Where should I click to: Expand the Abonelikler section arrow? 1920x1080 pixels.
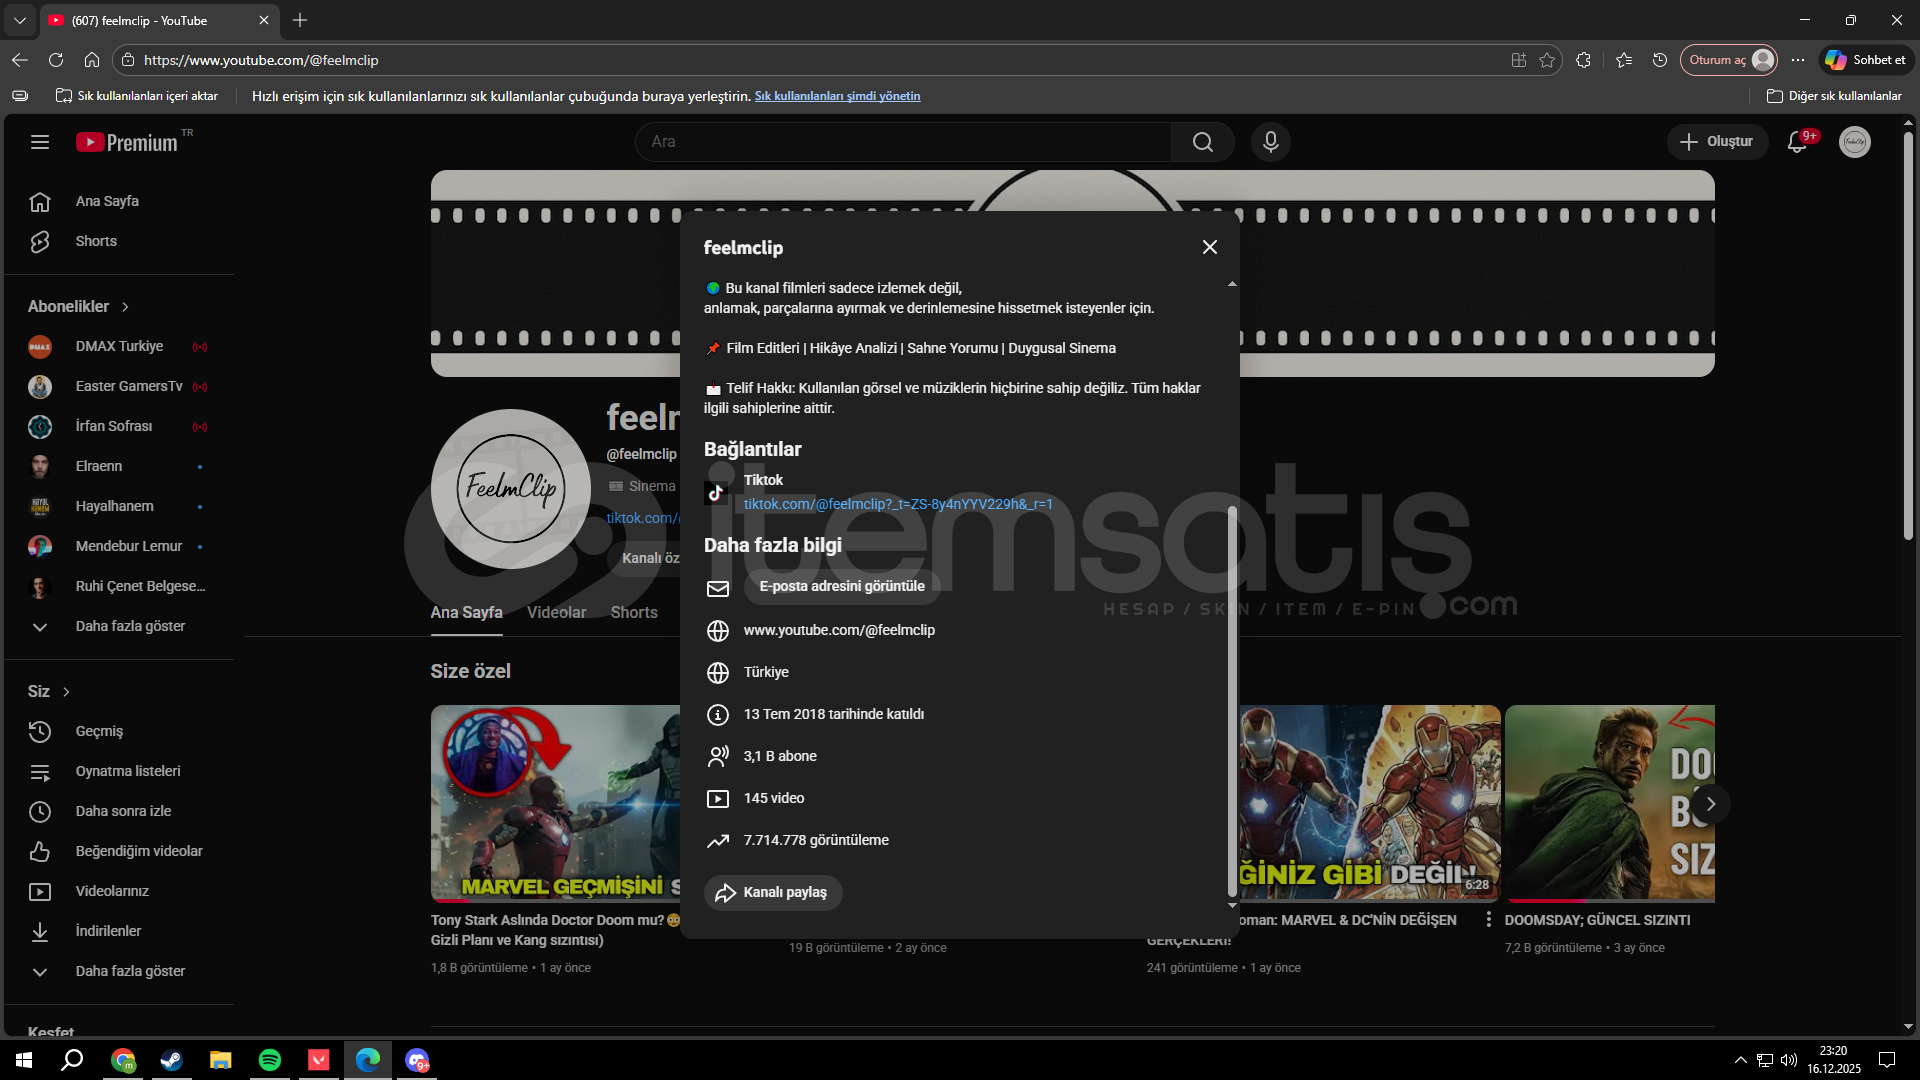click(x=125, y=307)
